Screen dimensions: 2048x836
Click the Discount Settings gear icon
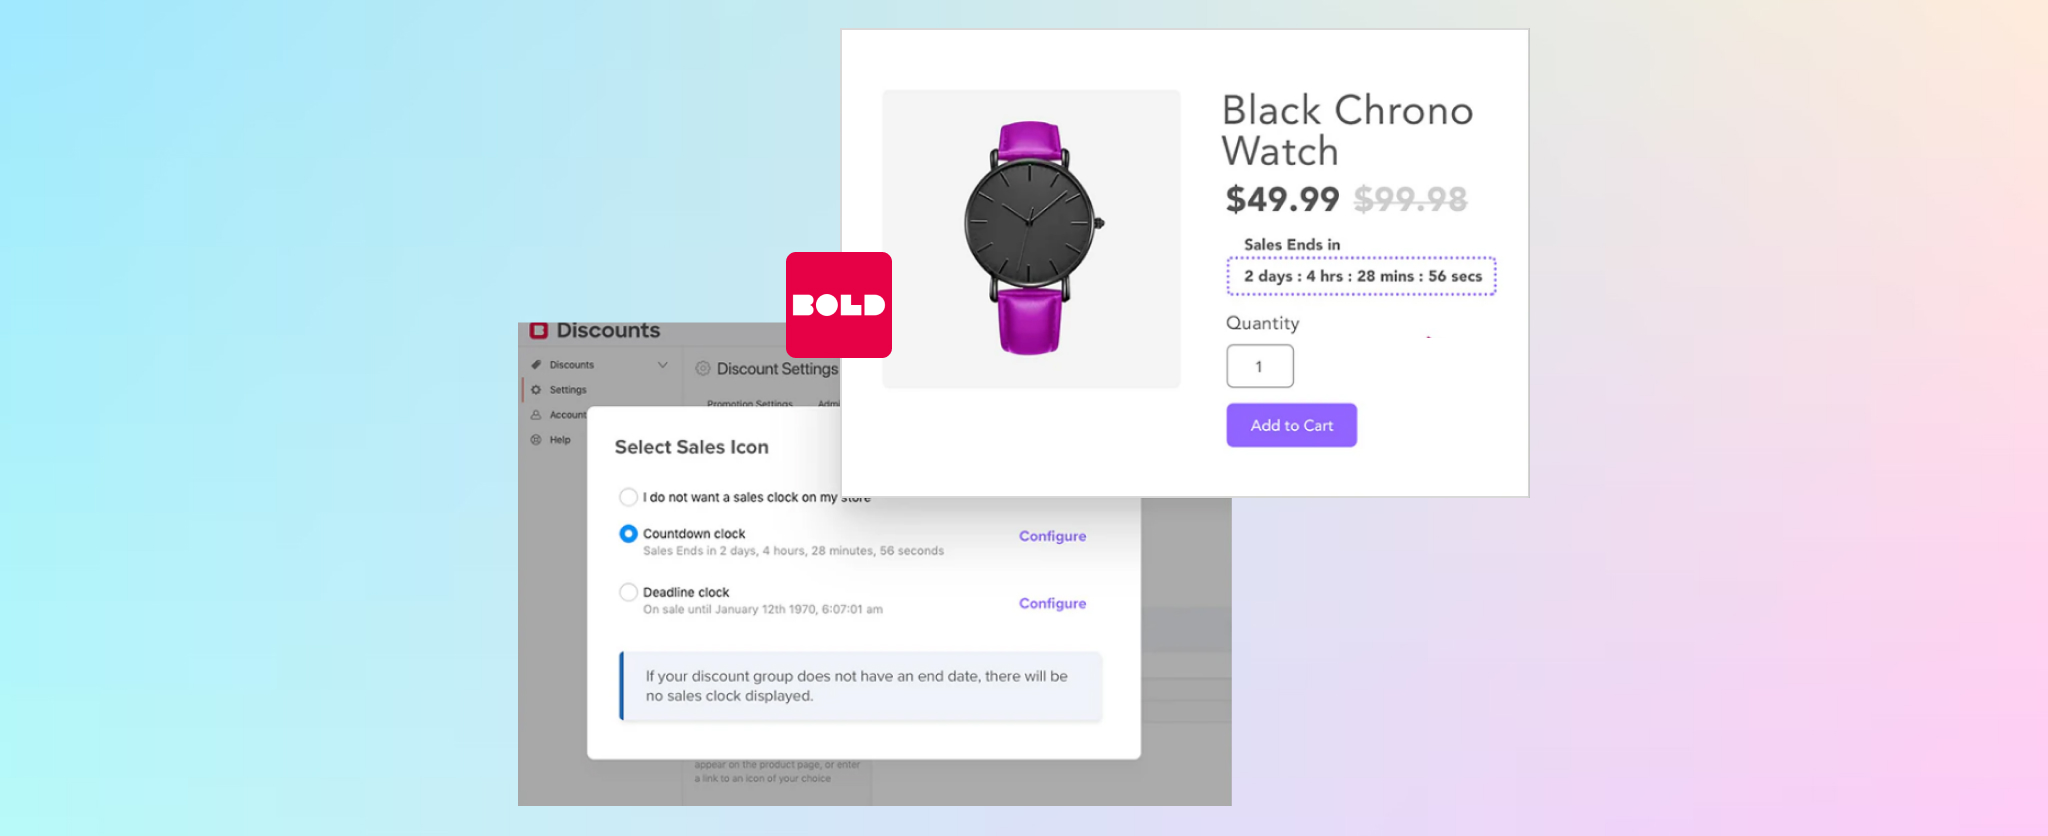(703, 369)
